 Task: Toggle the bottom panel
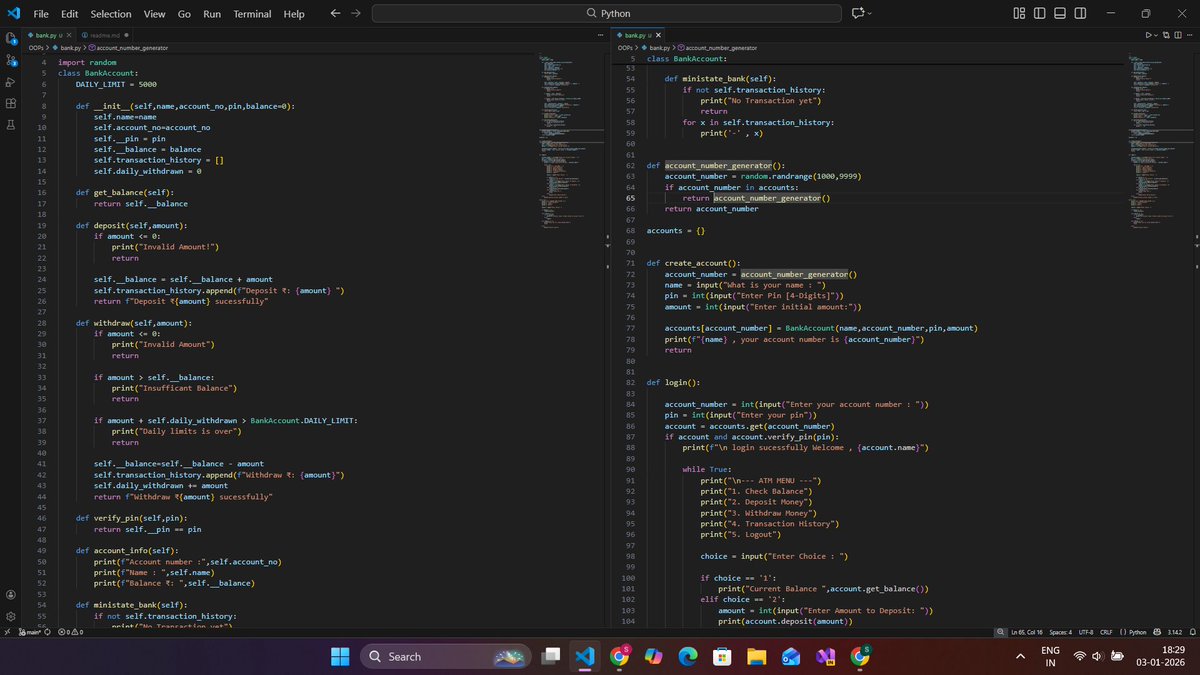point(1059,14)
